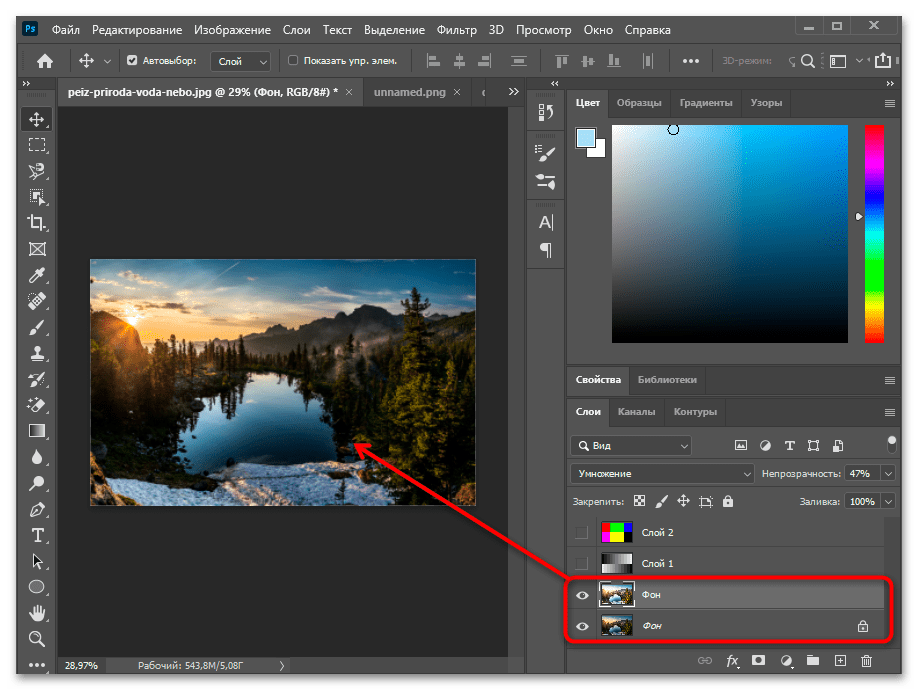Click the rainbow hue slider strip

pos(874,235)
